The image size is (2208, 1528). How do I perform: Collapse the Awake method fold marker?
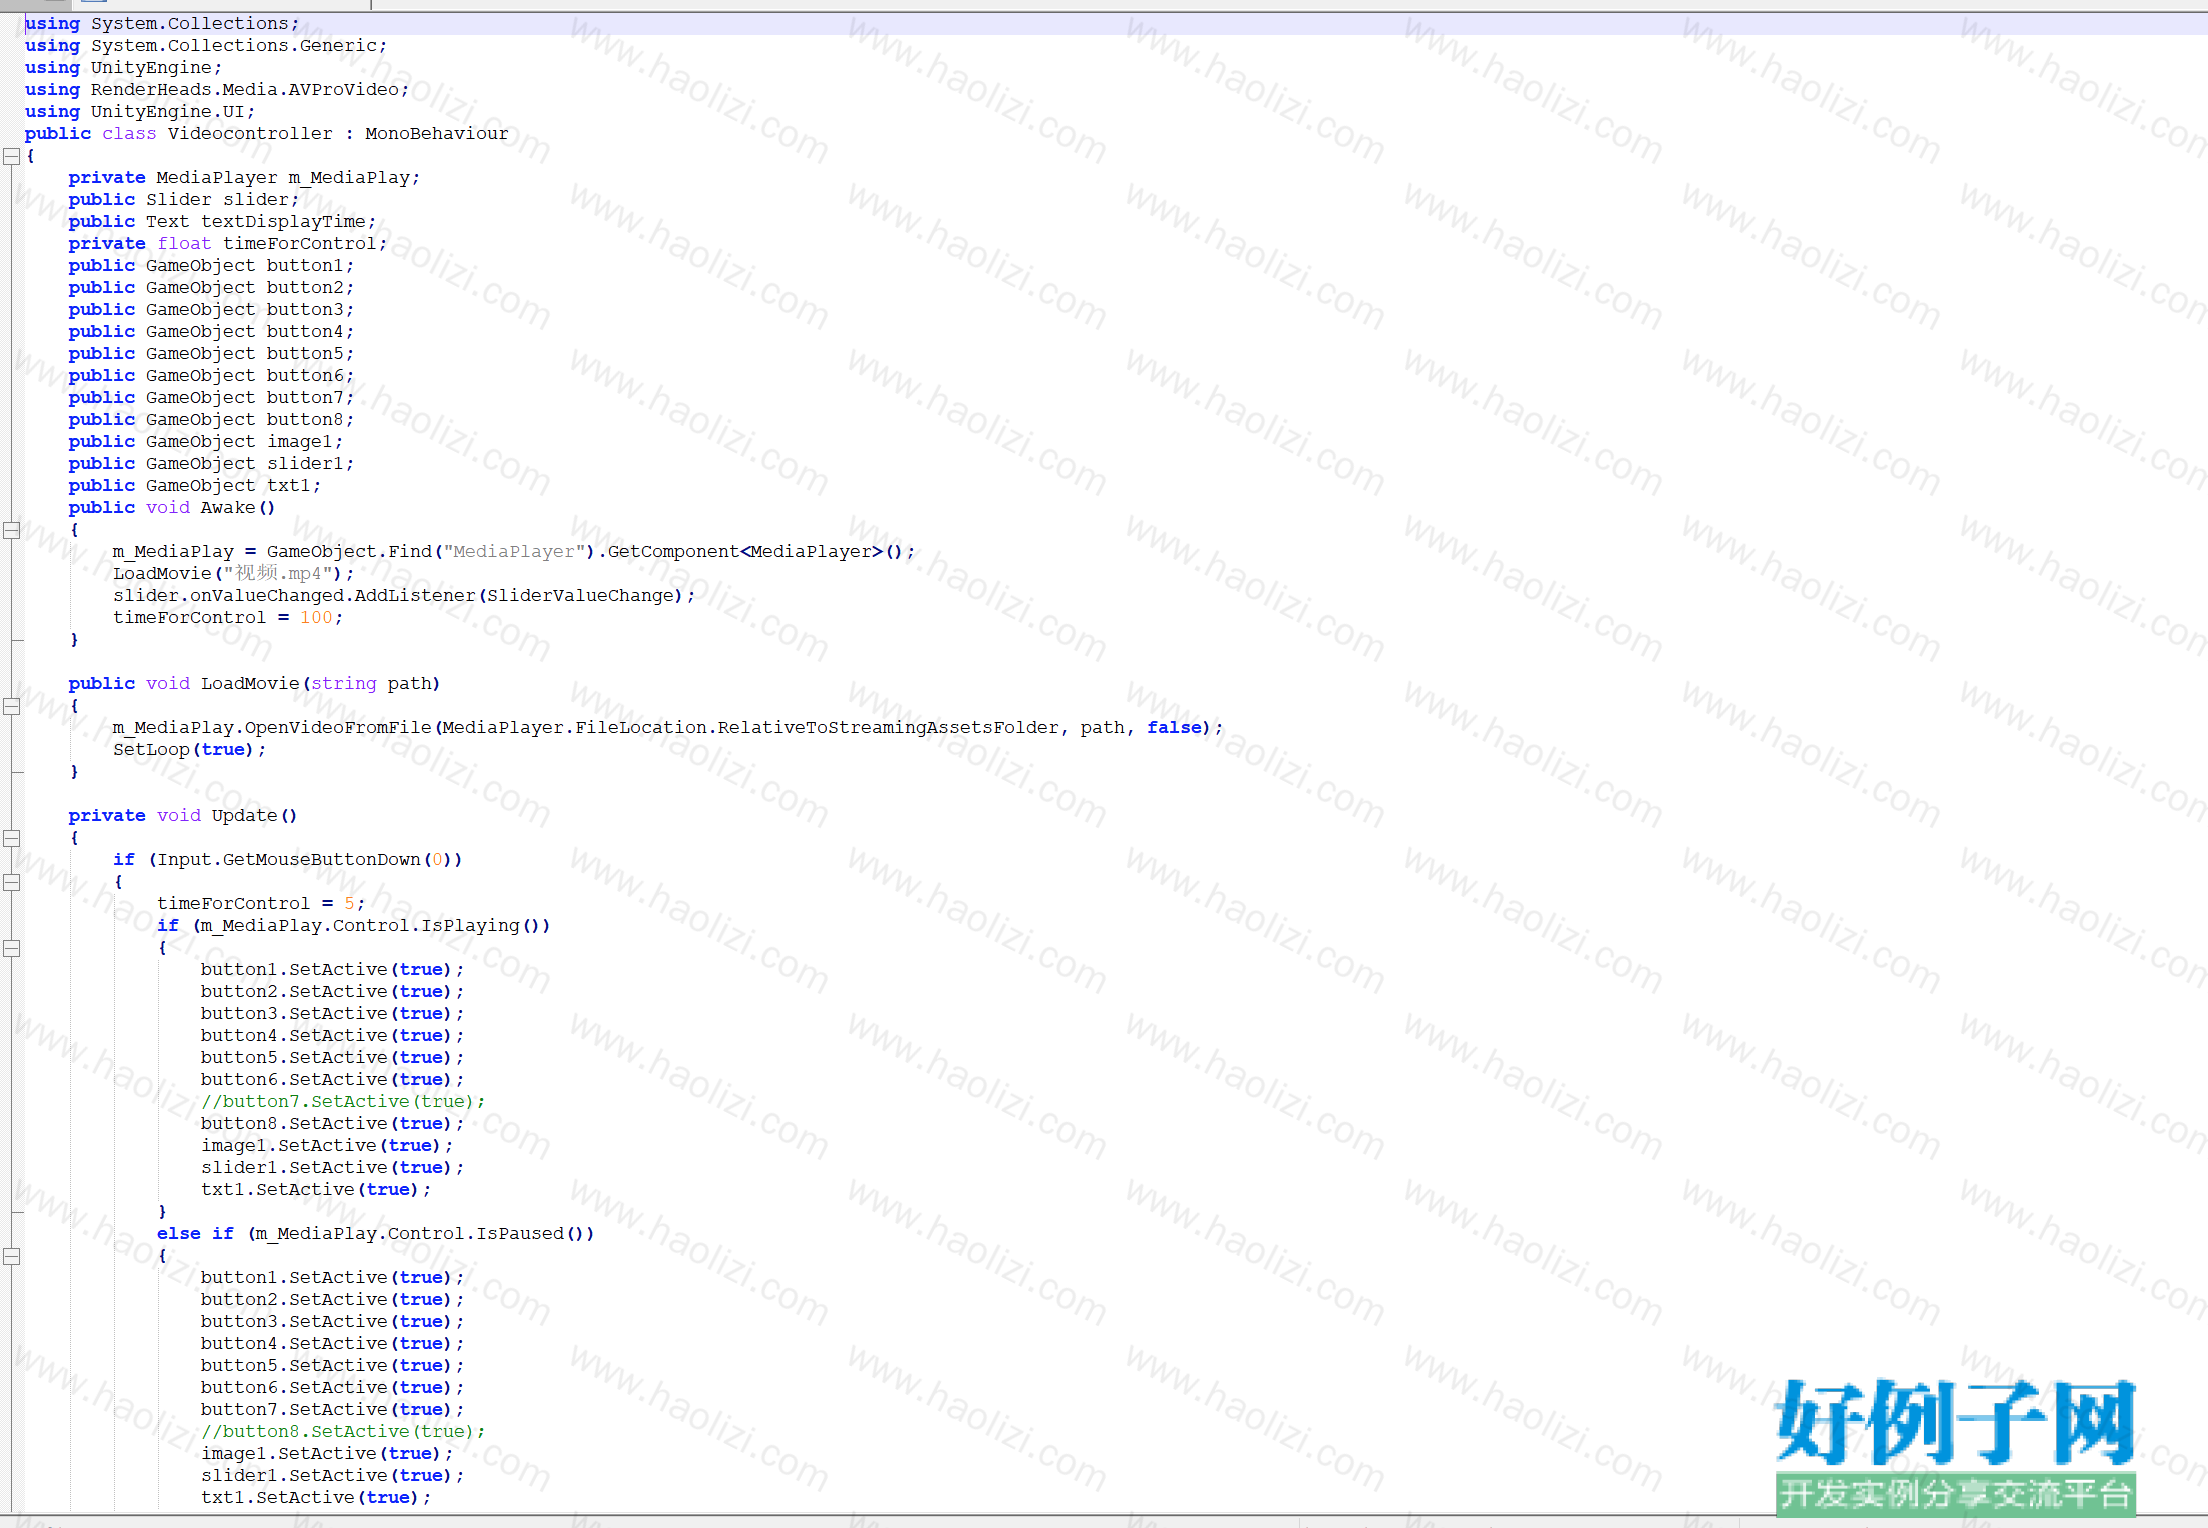coord(12,530)
